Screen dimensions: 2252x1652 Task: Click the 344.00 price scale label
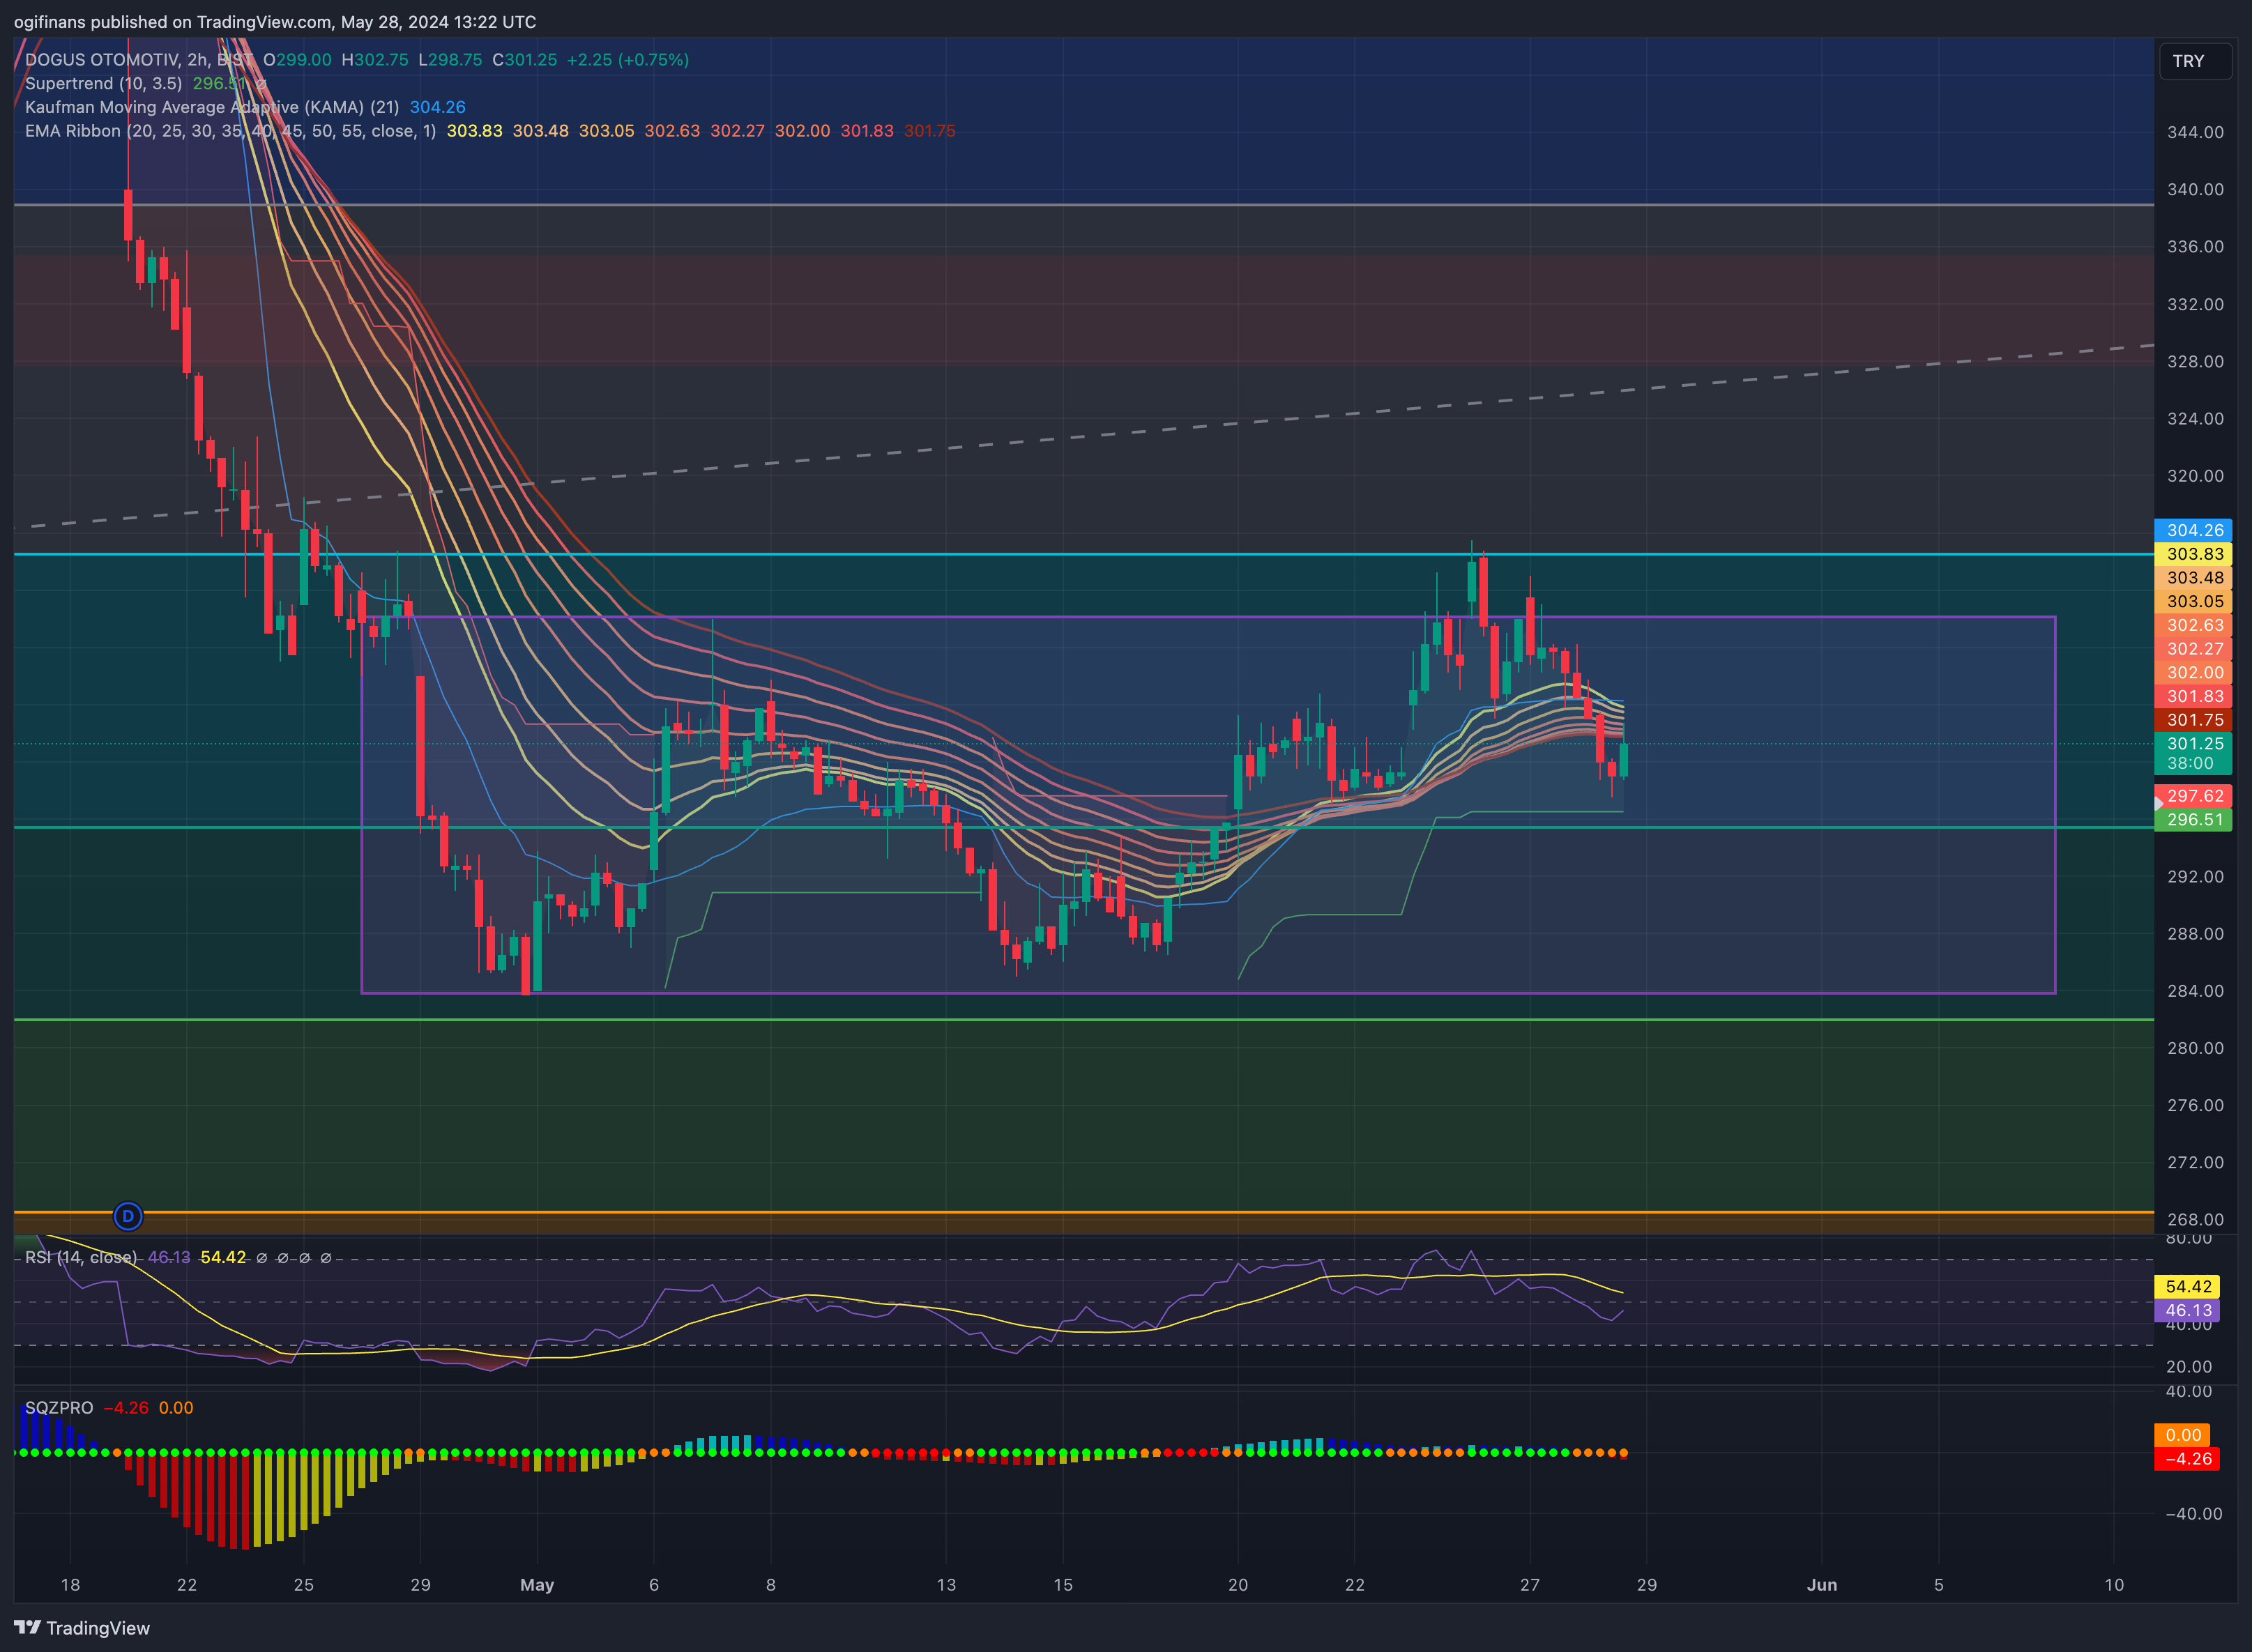(x=2195, y=132)
